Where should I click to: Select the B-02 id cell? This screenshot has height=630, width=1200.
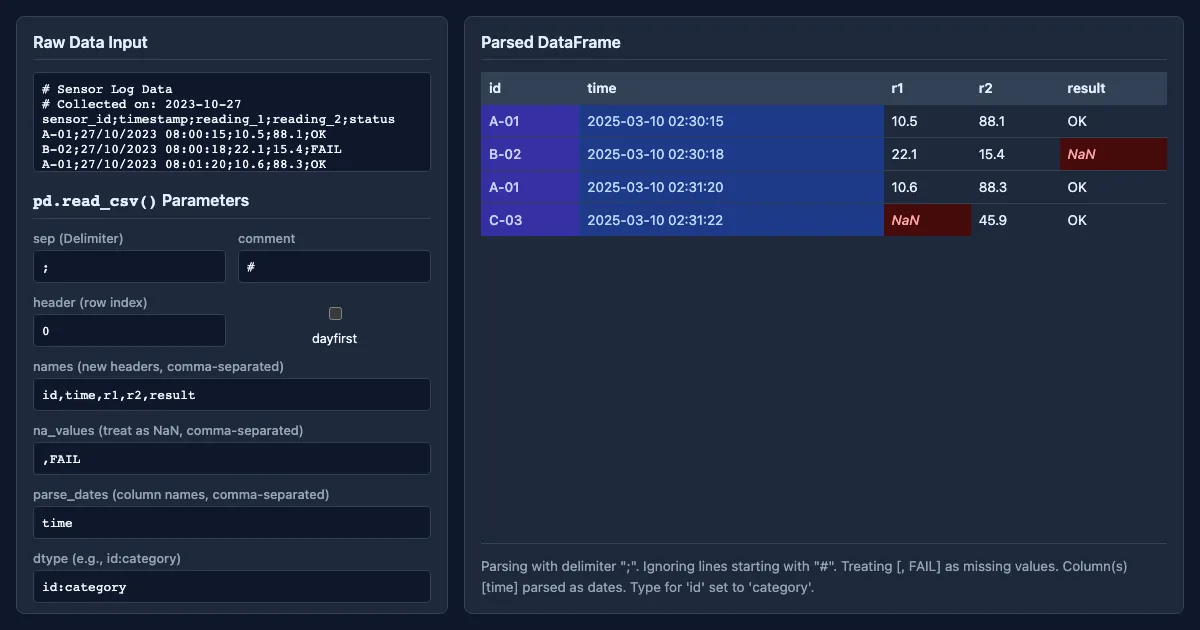530,154
